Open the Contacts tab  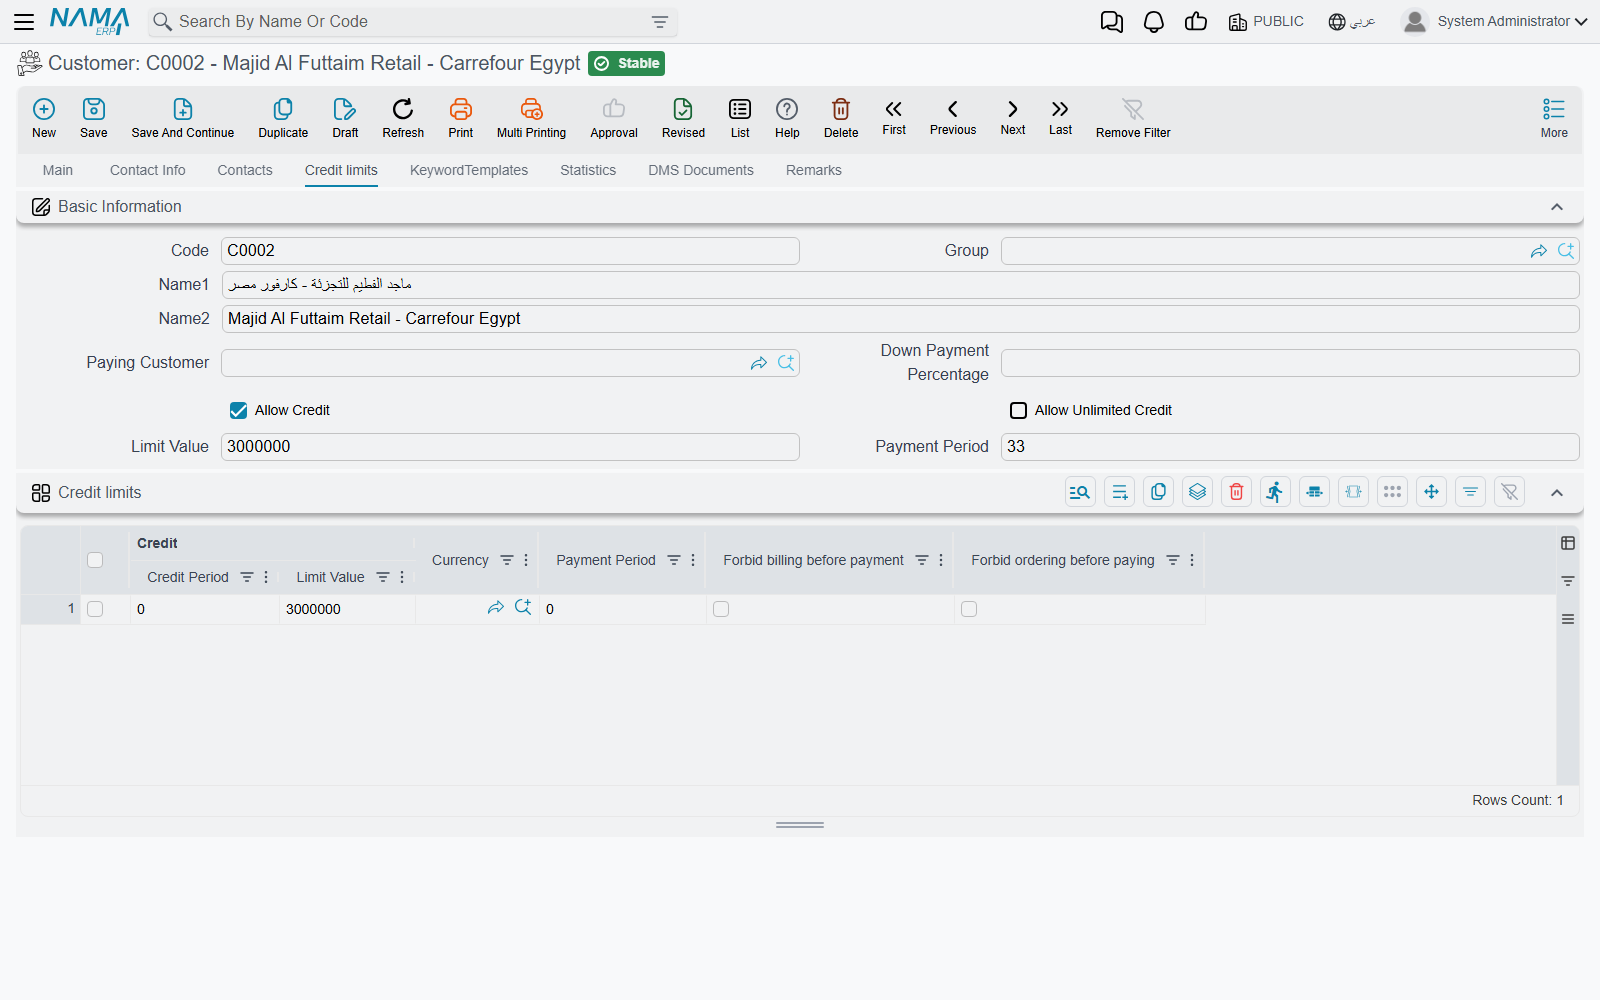tap(245, 170)
